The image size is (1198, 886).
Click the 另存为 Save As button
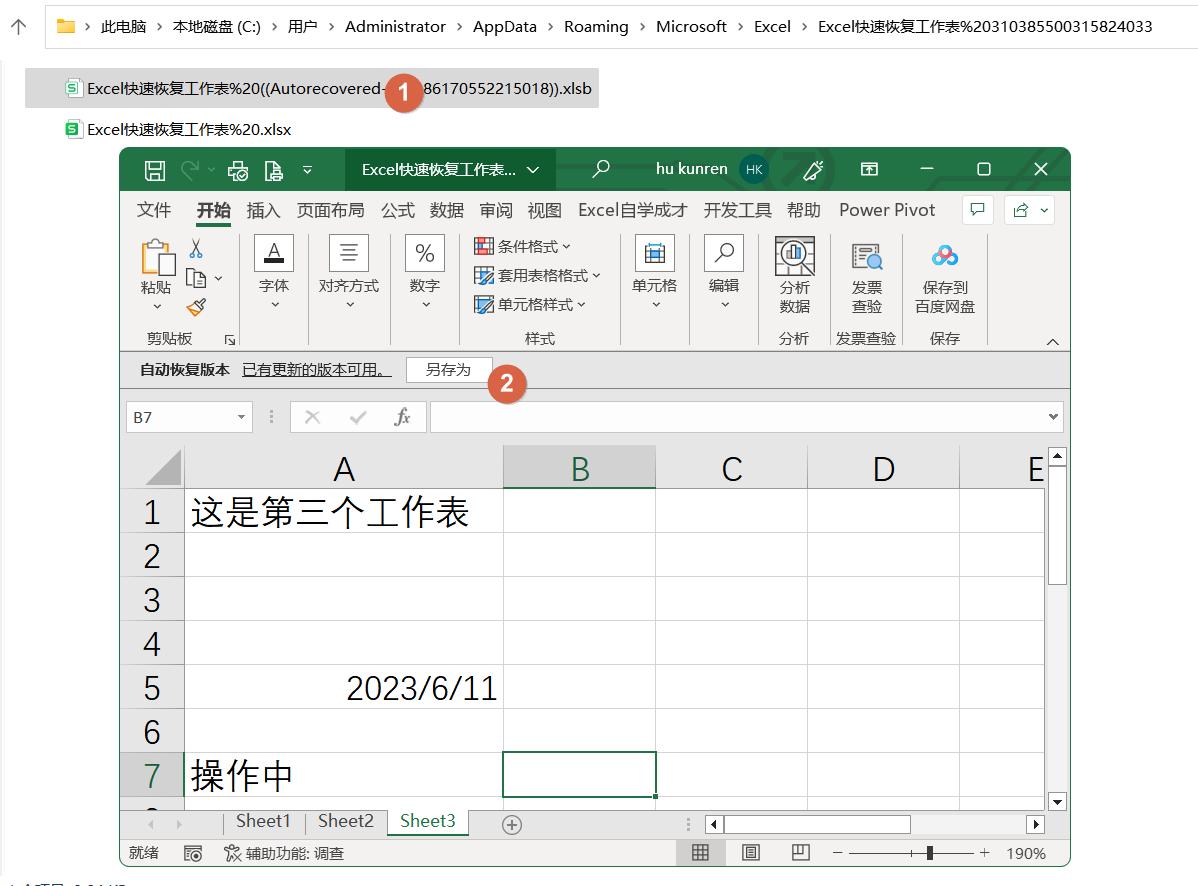pyautogui.click(x=448, y=369)
